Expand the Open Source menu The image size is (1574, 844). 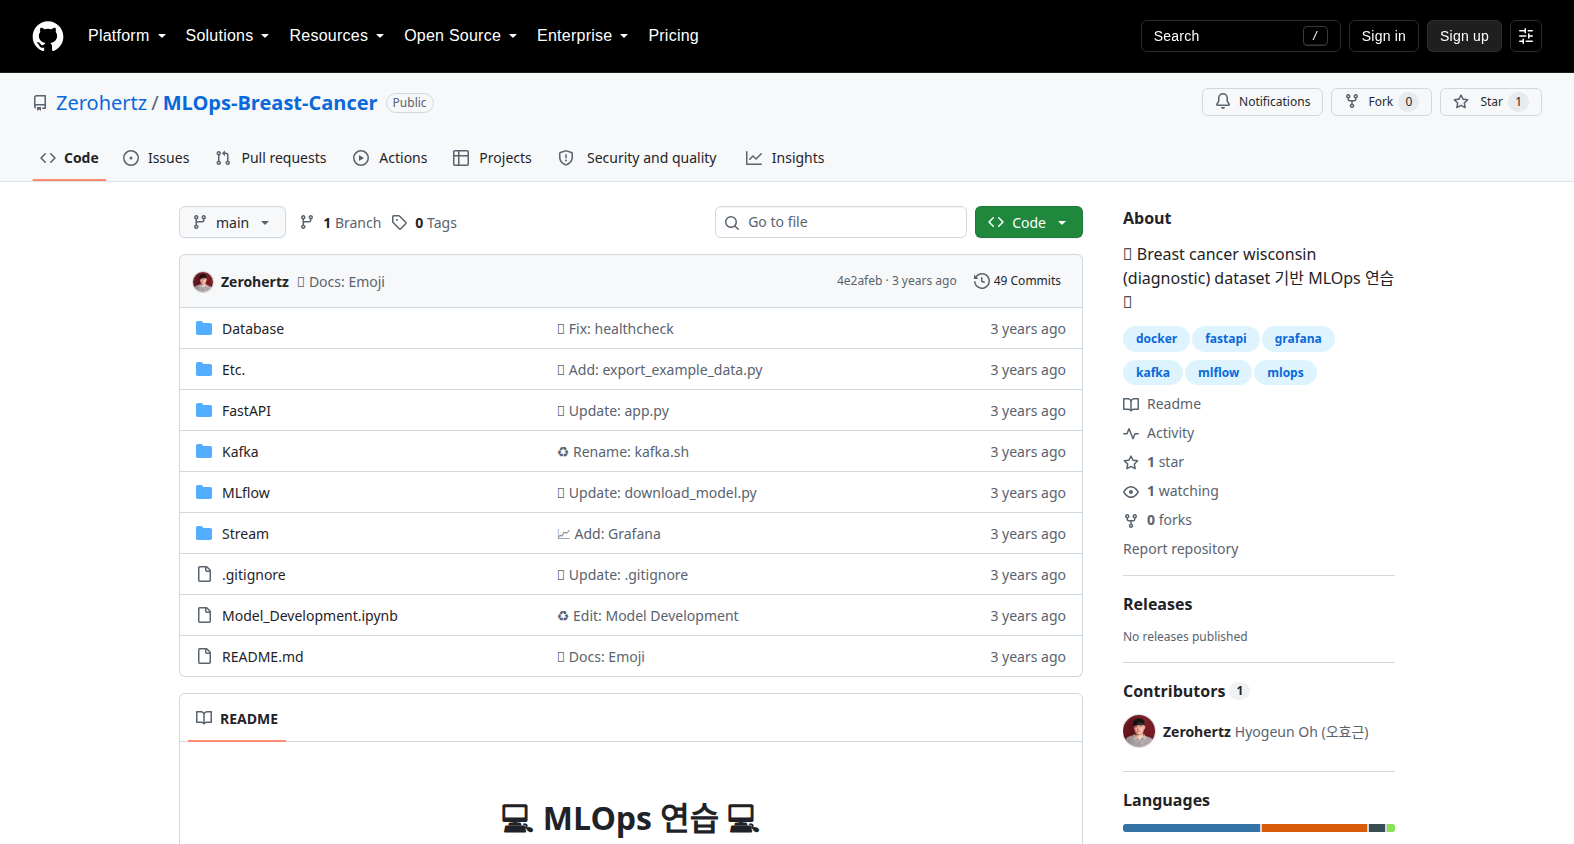461,36
